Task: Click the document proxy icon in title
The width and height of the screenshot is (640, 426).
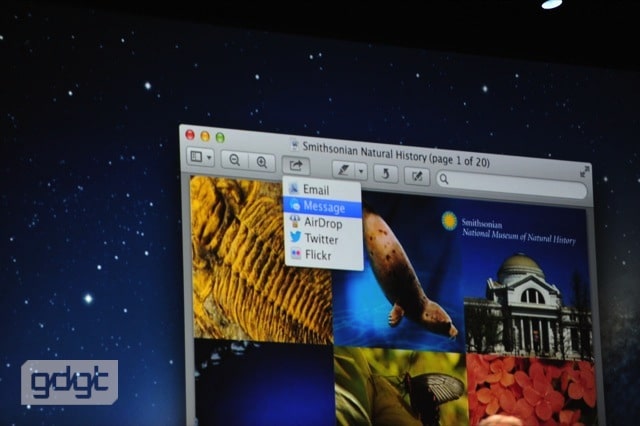Action: click(294, 145)
